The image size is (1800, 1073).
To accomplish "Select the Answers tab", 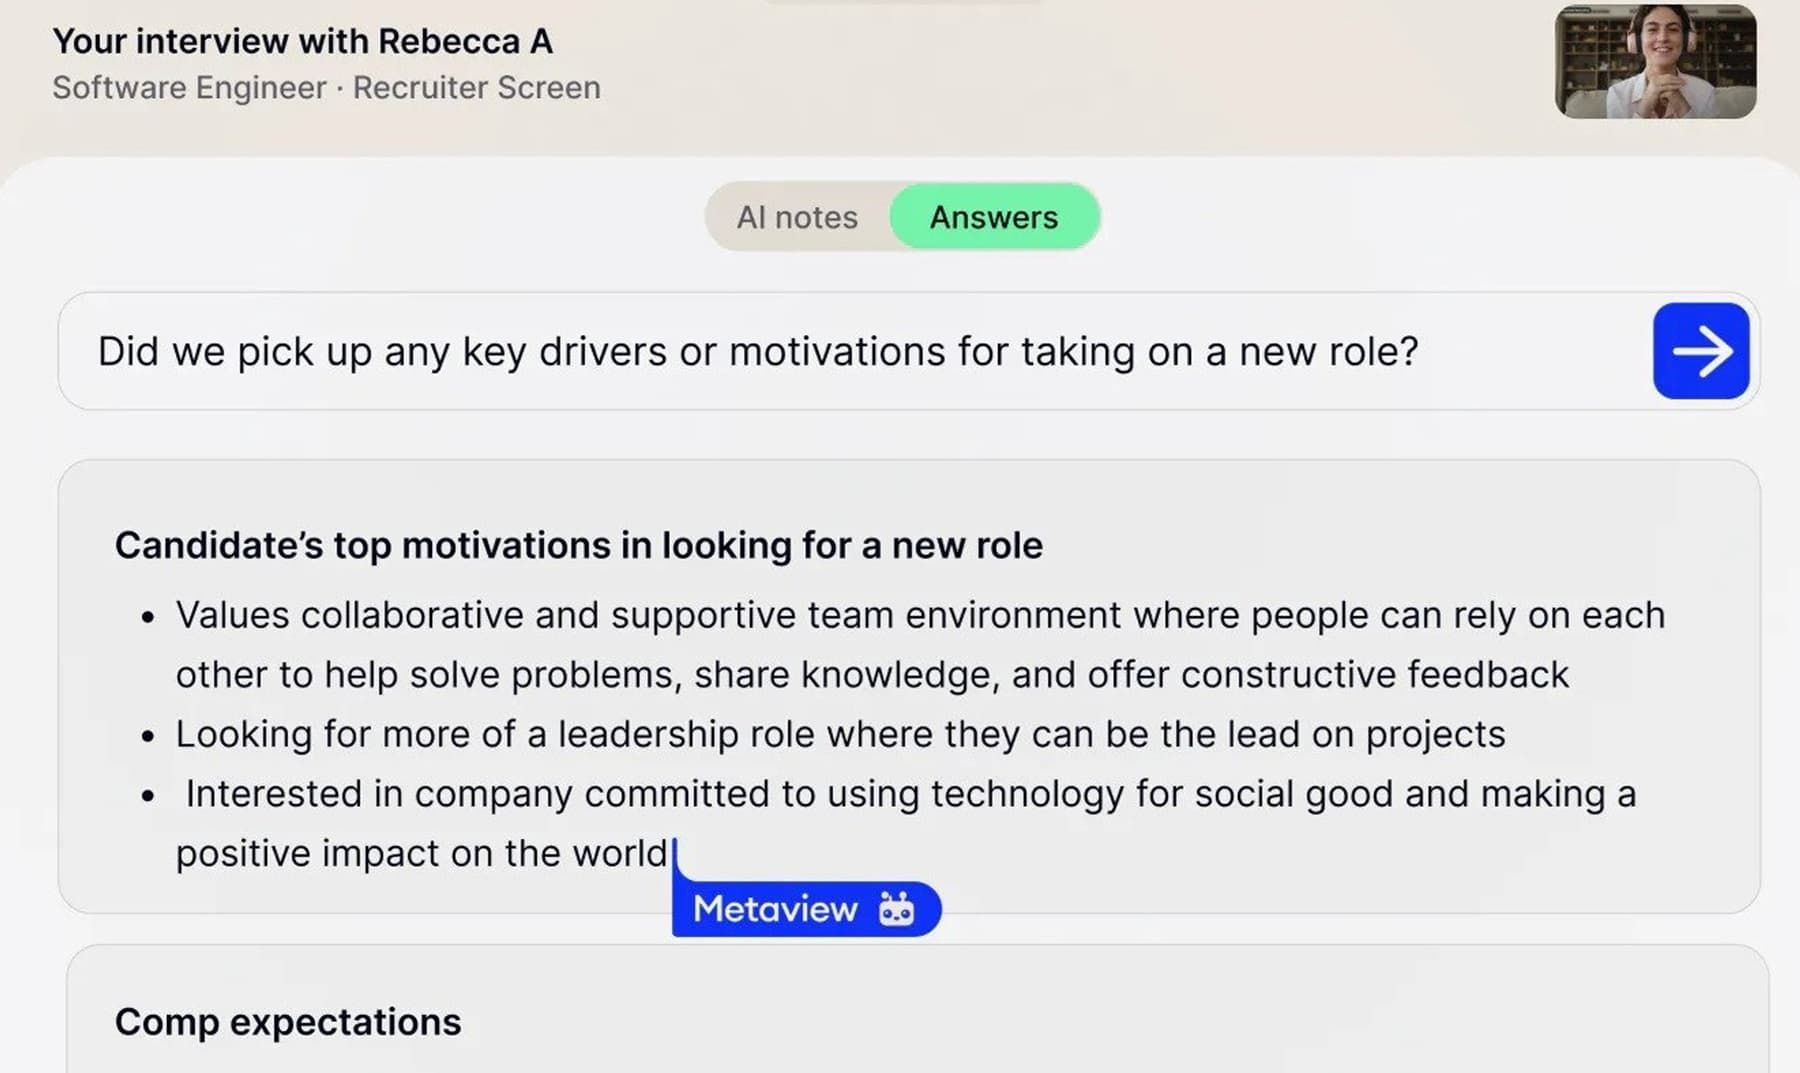I will tap(993, 217).
